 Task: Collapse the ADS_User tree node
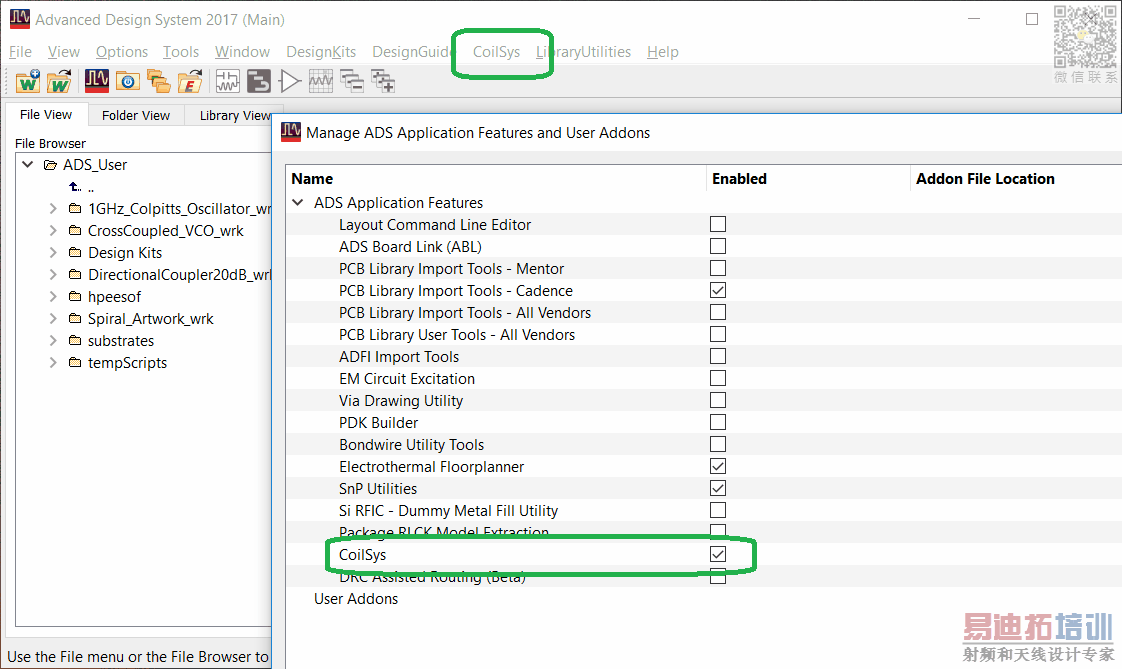28,165
